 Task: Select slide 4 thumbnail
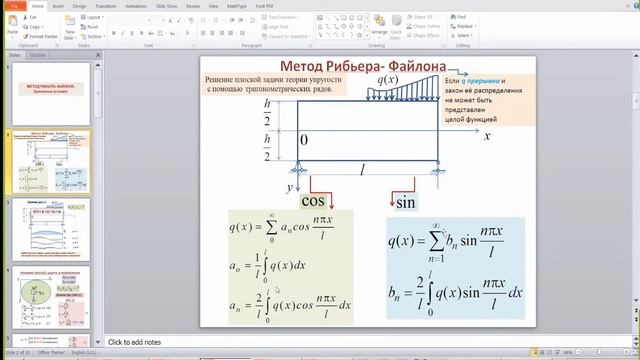[51, 297]
